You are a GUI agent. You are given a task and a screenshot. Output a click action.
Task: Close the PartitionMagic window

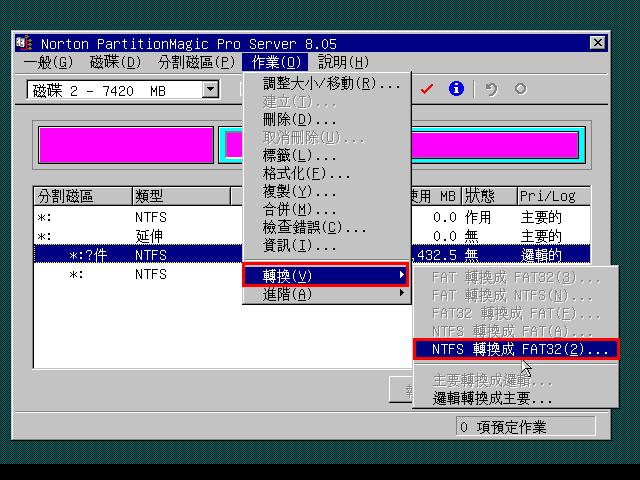(x=598, y=42)
